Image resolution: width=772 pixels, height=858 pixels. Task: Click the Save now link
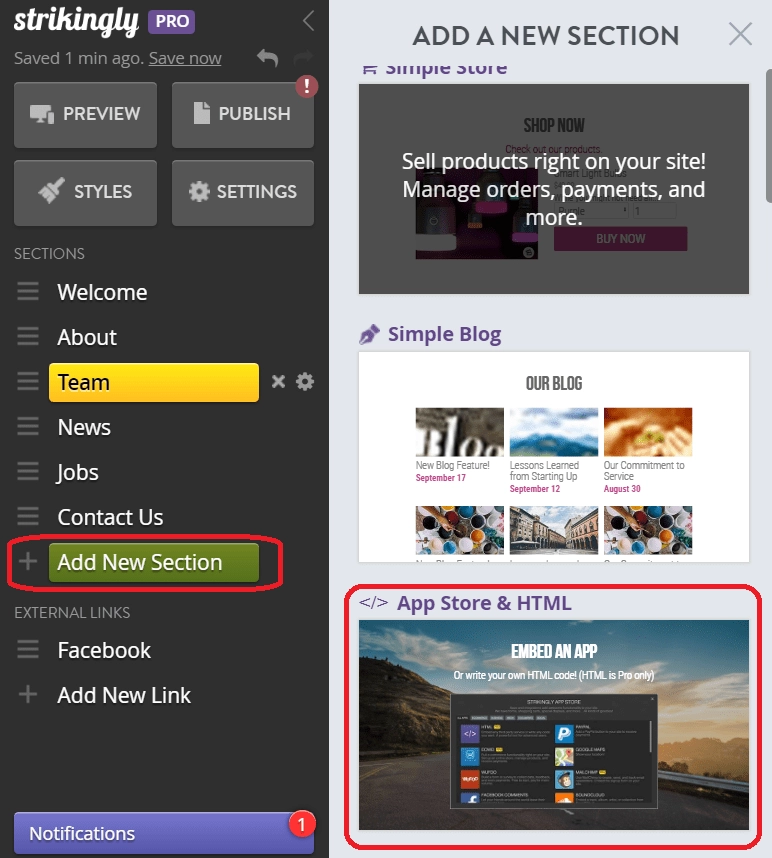point(185,58)
